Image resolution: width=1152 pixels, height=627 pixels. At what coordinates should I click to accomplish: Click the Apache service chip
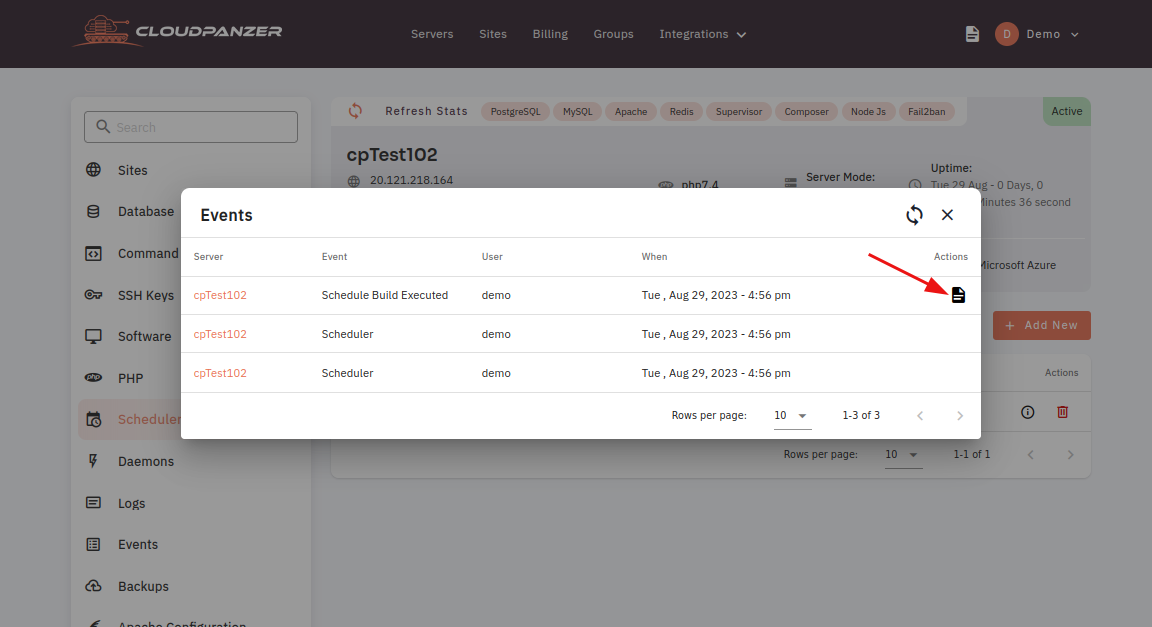click(x=631, y=112)
